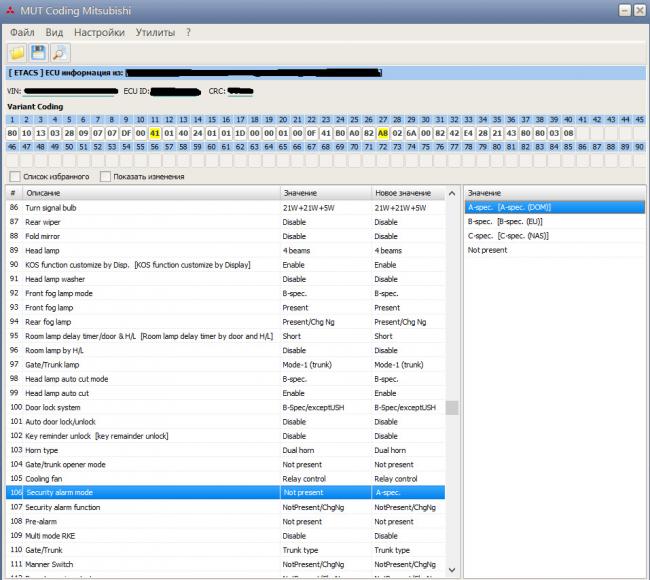Screen dimensions: 650x580
Task: Click the Mitsubishi logo in title bar
Action: point(10,10)
